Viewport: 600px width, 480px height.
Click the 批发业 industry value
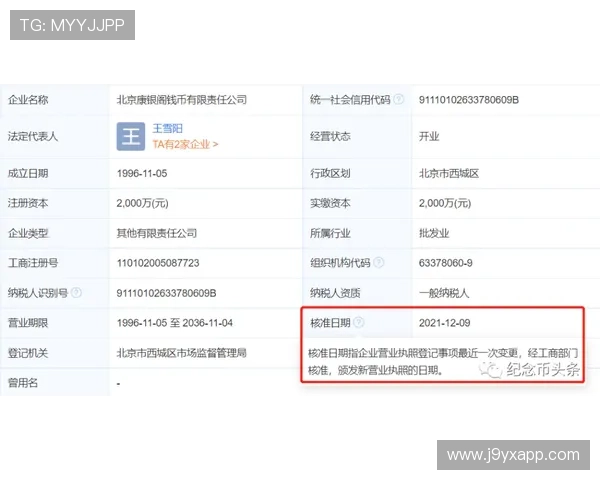pyautogui.click(x=434, y=233)
